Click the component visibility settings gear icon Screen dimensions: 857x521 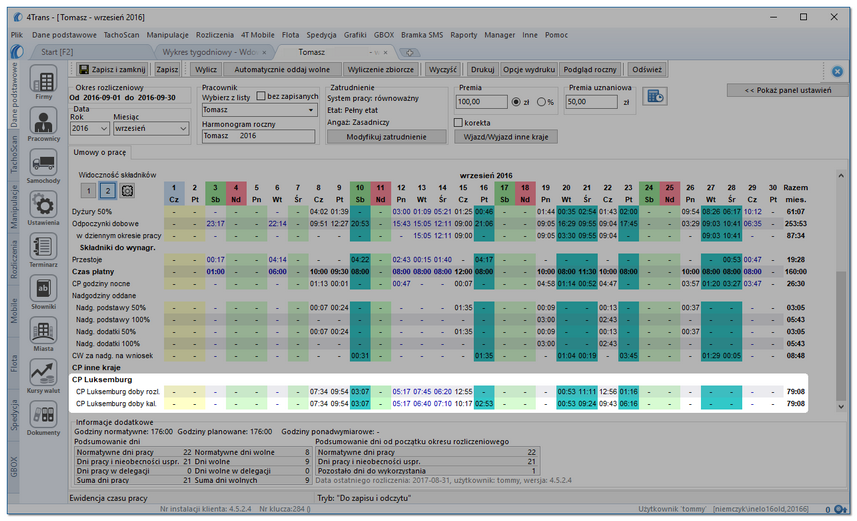[127, 190]
